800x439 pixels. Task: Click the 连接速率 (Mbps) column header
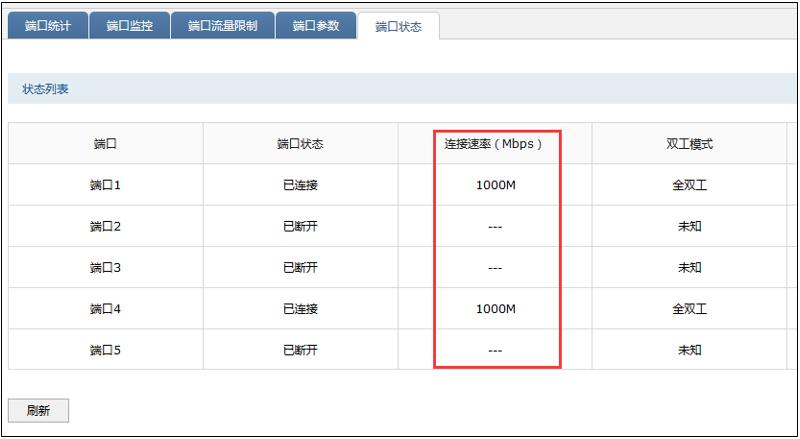pos(495,143)
